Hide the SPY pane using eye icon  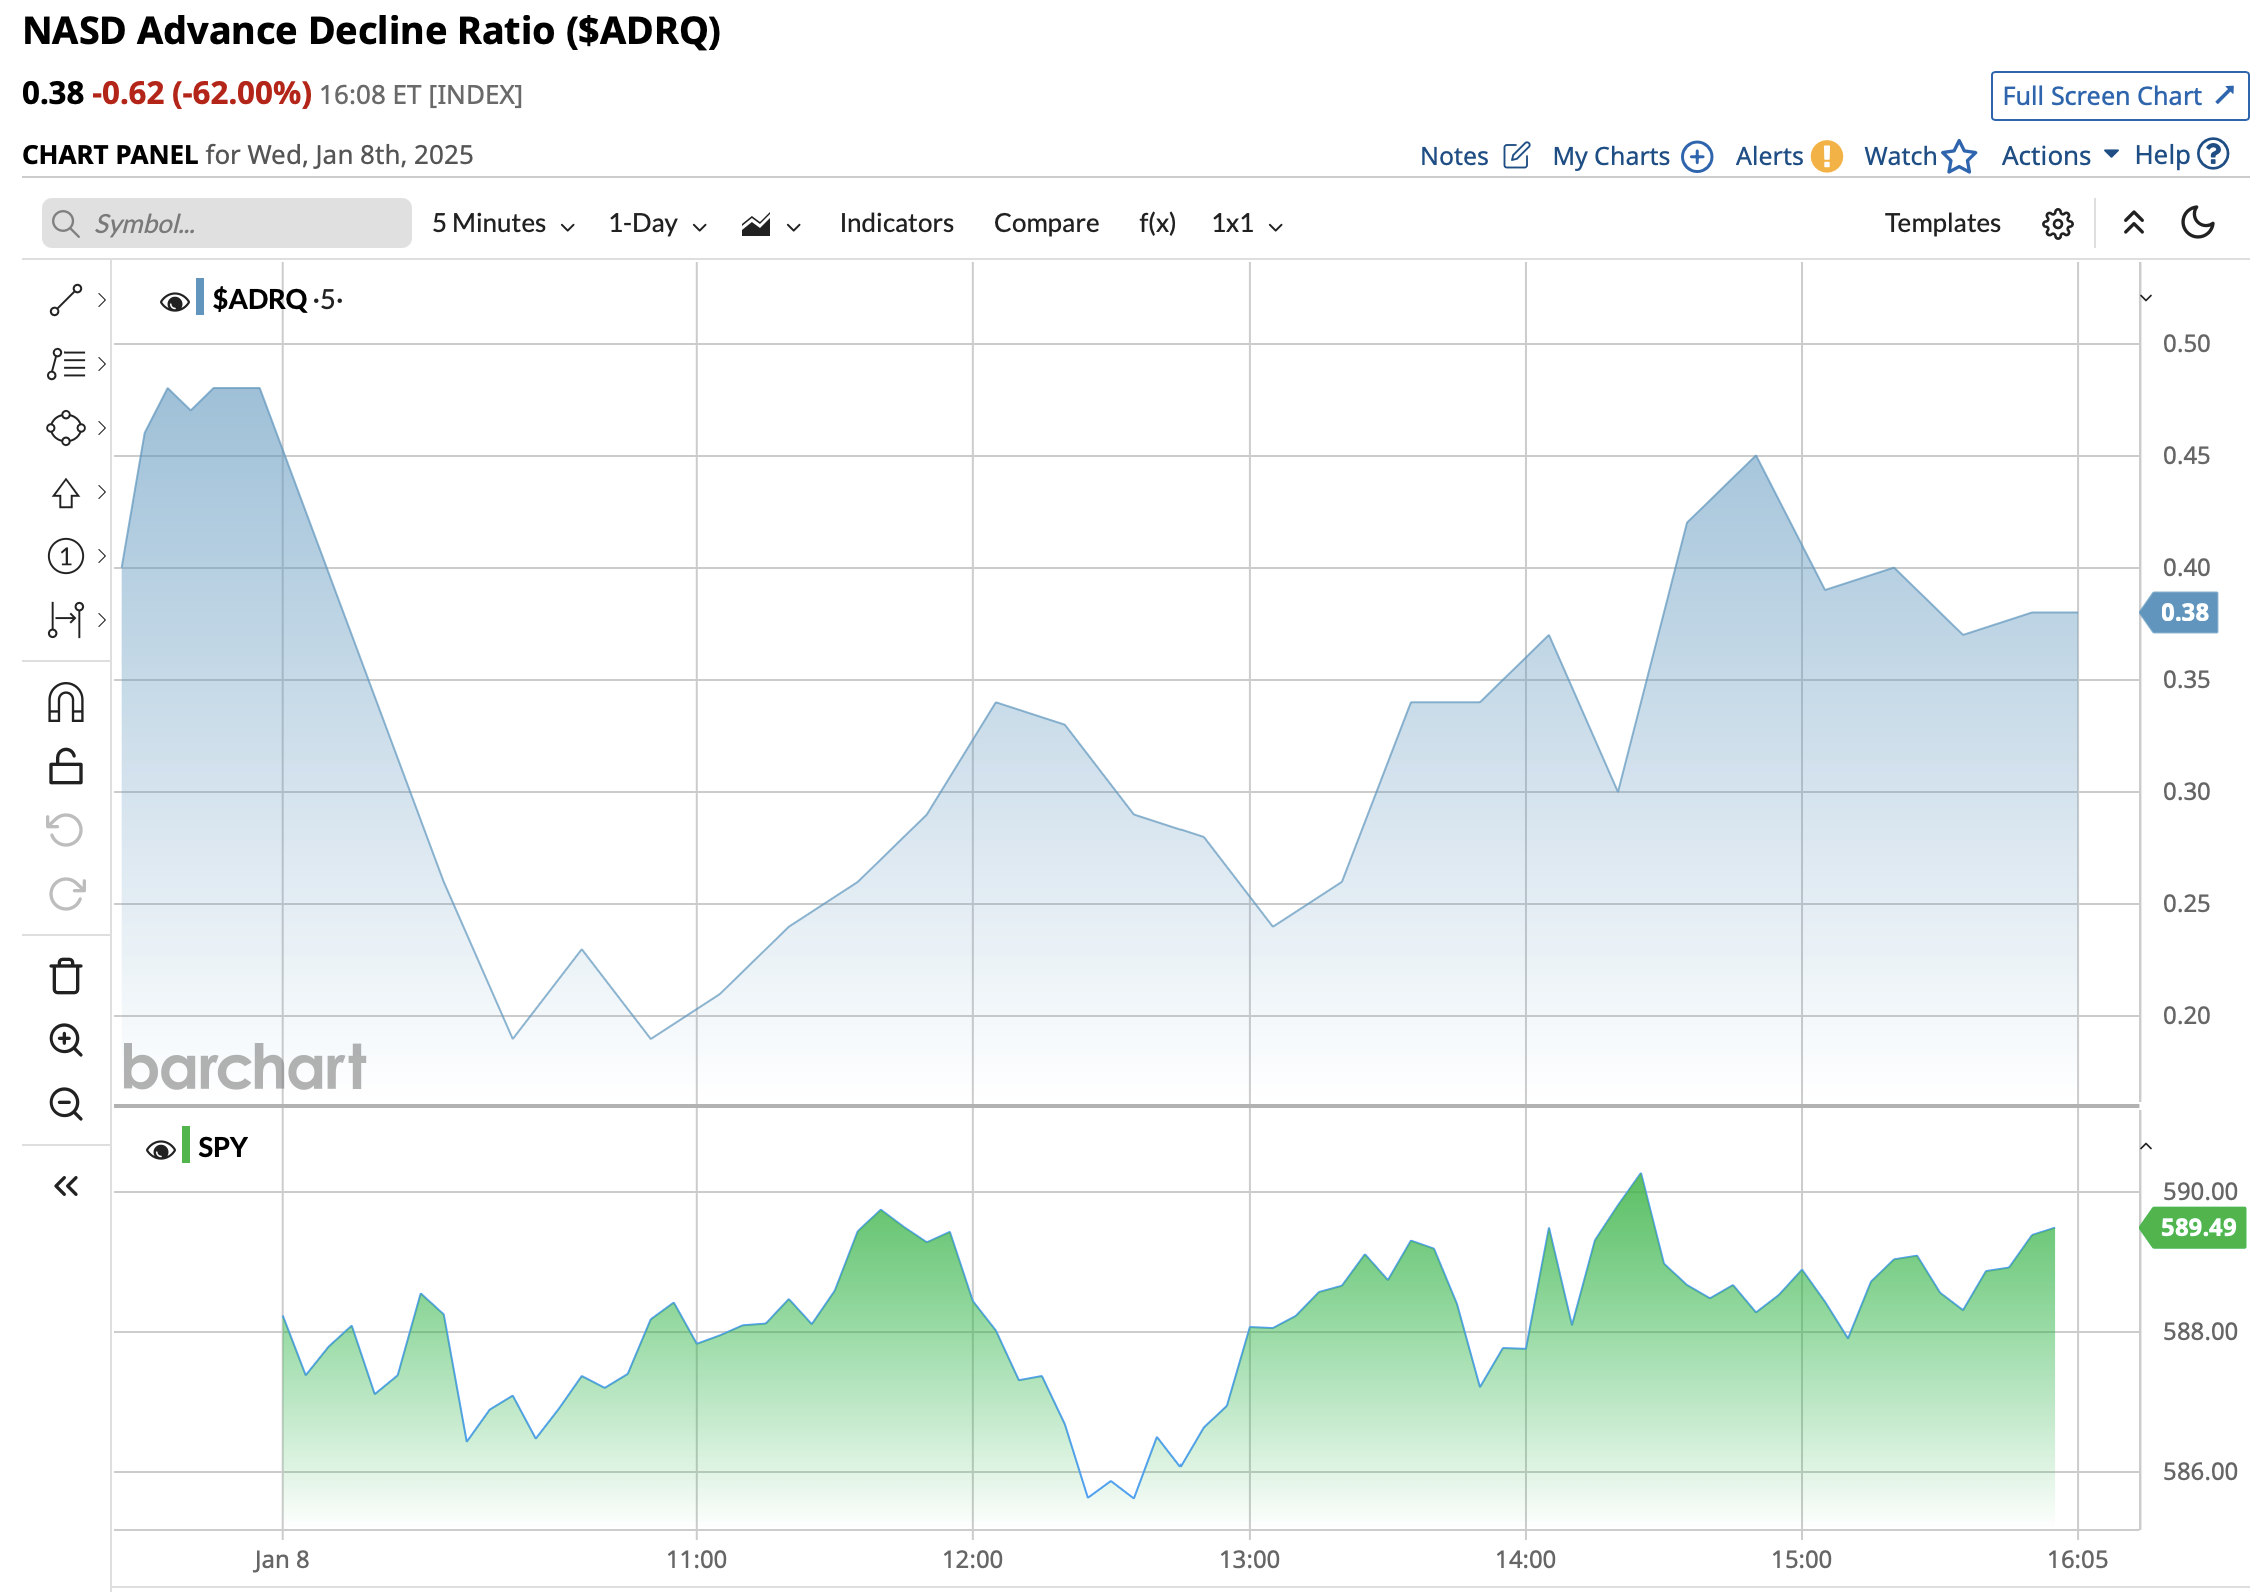[x=160, y=1149]
